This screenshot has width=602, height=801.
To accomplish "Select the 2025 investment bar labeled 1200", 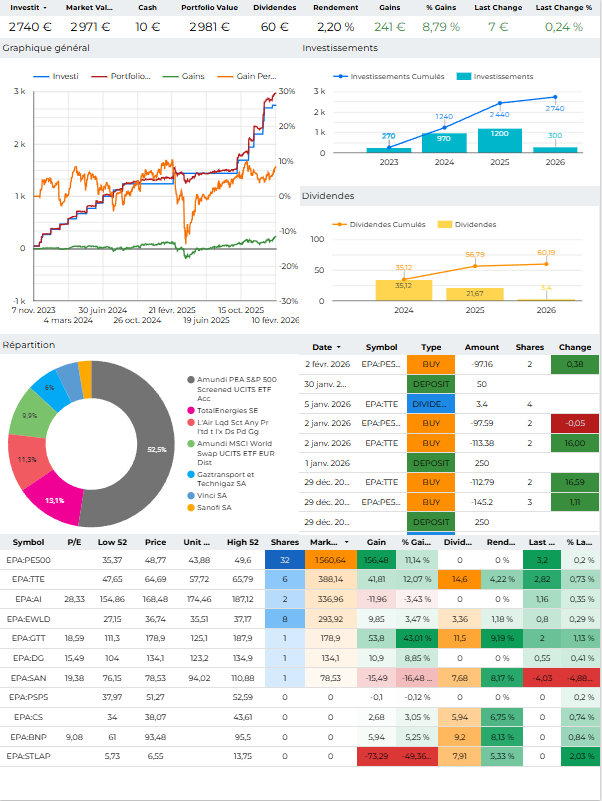I will [498, 140].
